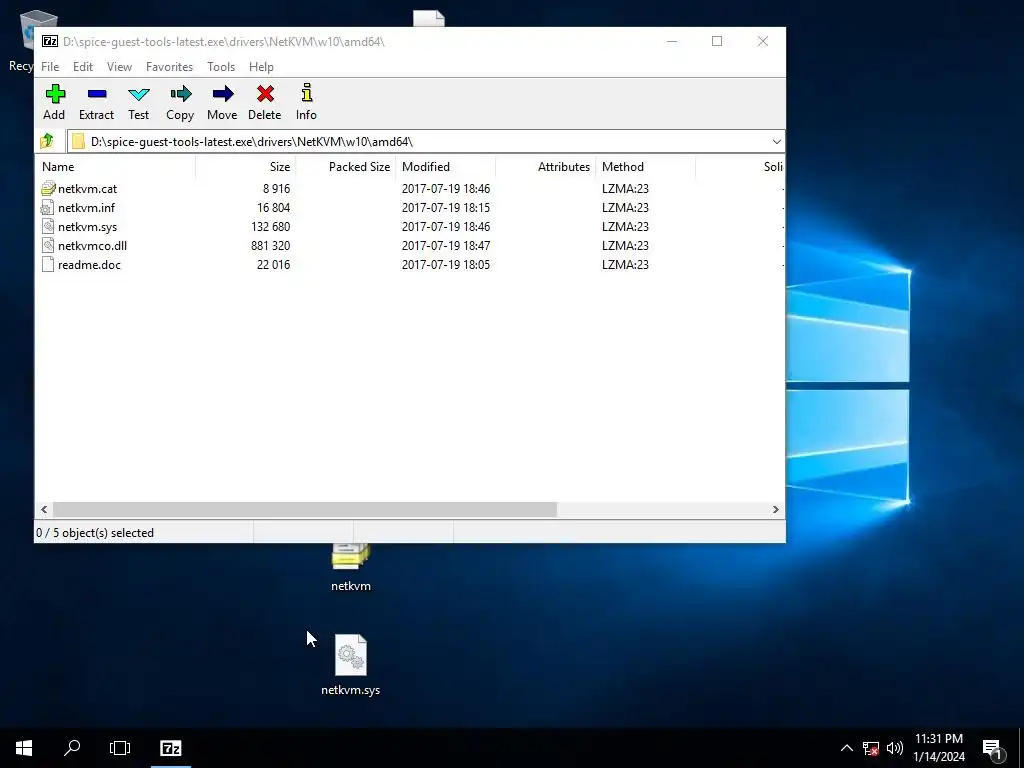
Task: Click the Move toolbar icon
Action: (223, 94)
